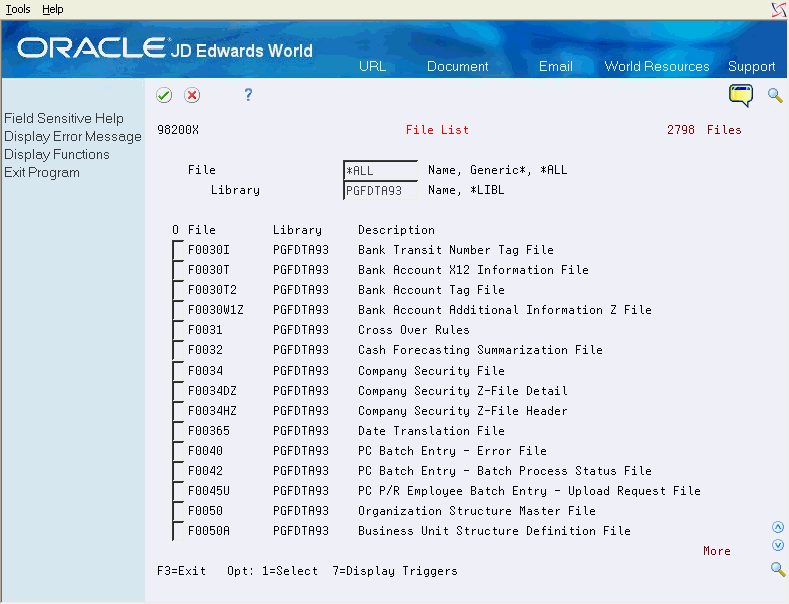This screenshot has width=789, height=604.
Task: Click the top-right window corner icon
Action: [779, 10]
